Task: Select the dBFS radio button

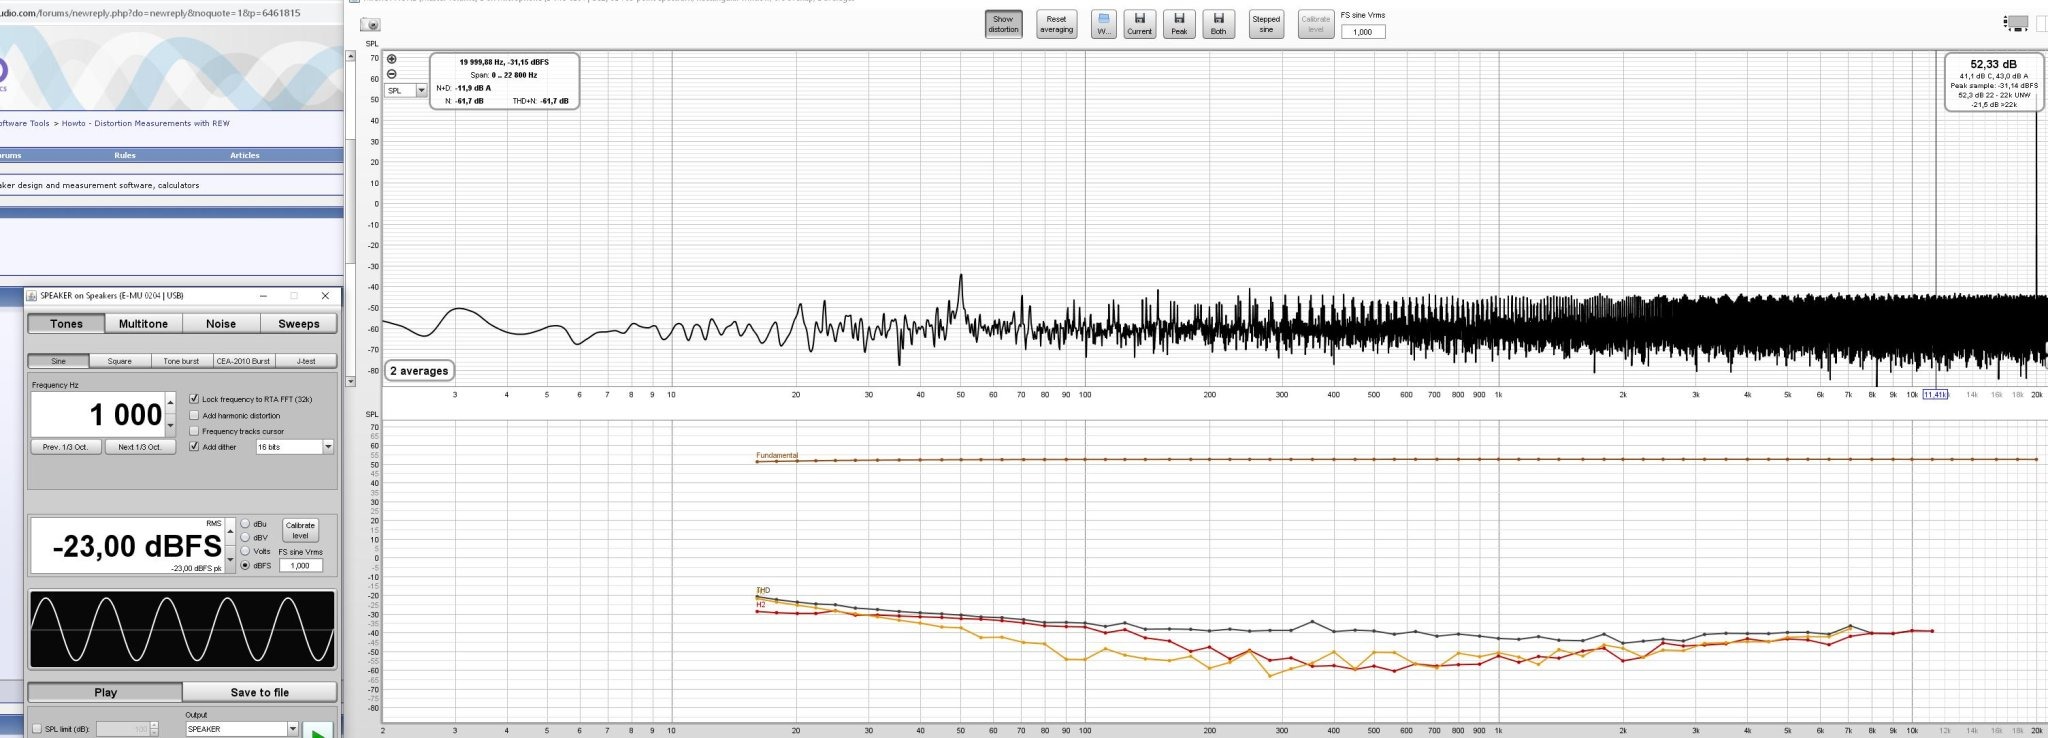Action: [x=245, y=565]
